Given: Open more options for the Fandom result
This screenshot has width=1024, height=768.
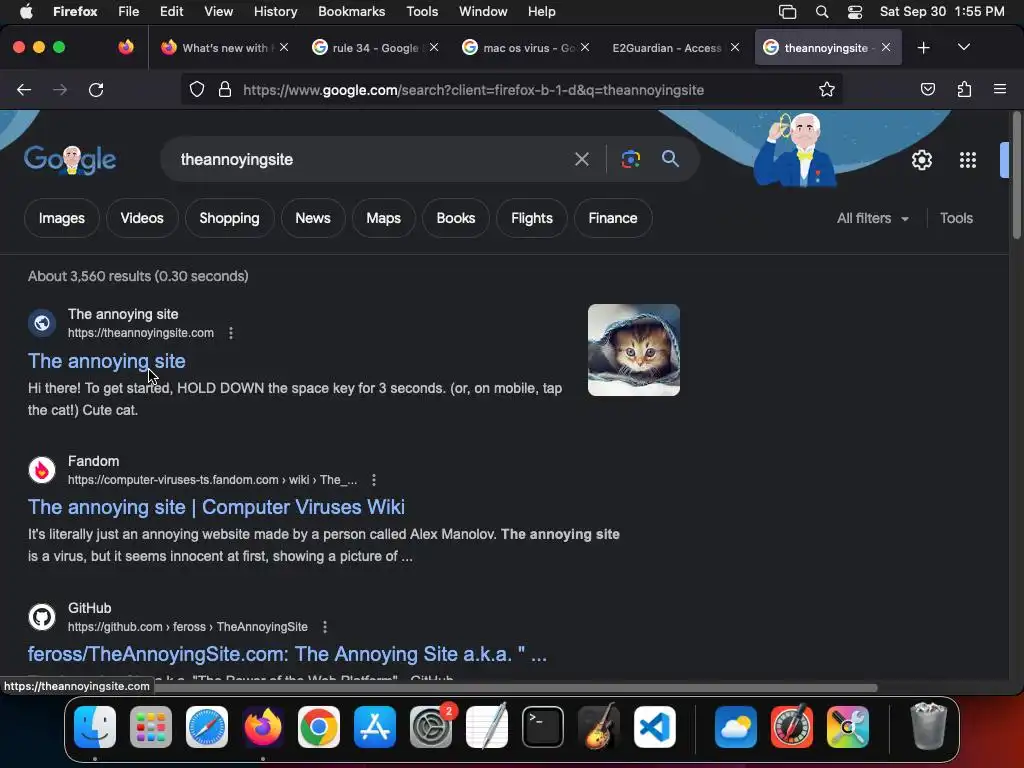Looking at the screenshot, I should pos(374,480).
